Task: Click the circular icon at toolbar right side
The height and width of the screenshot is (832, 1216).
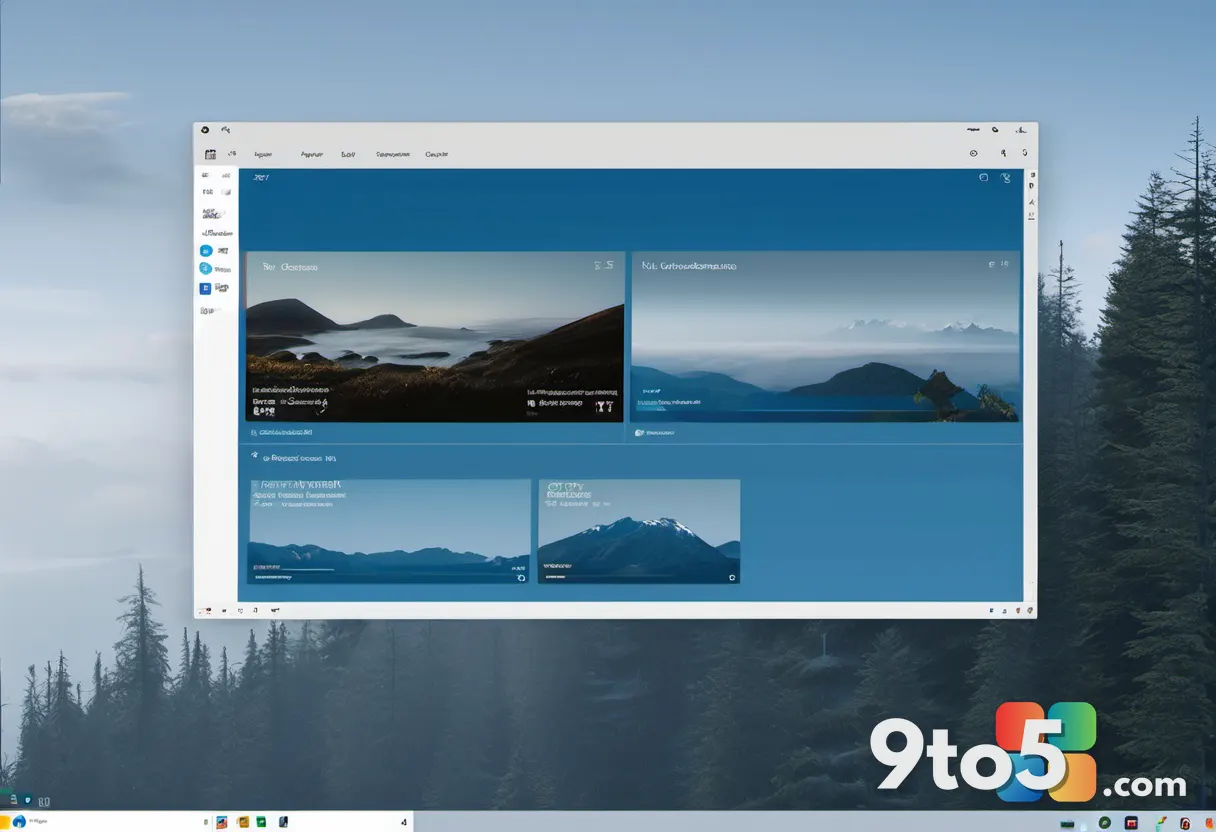Action: tap(973, 153)
